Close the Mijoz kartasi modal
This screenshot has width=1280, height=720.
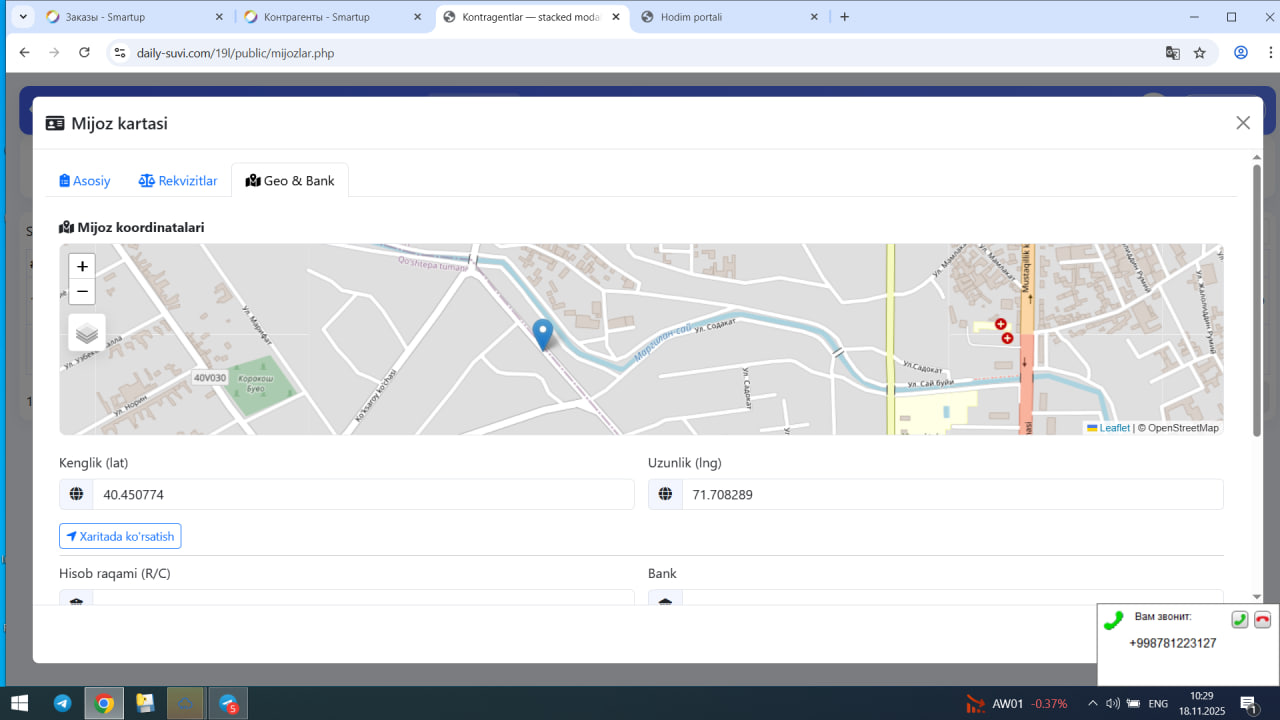click(x=1243, y=123)
